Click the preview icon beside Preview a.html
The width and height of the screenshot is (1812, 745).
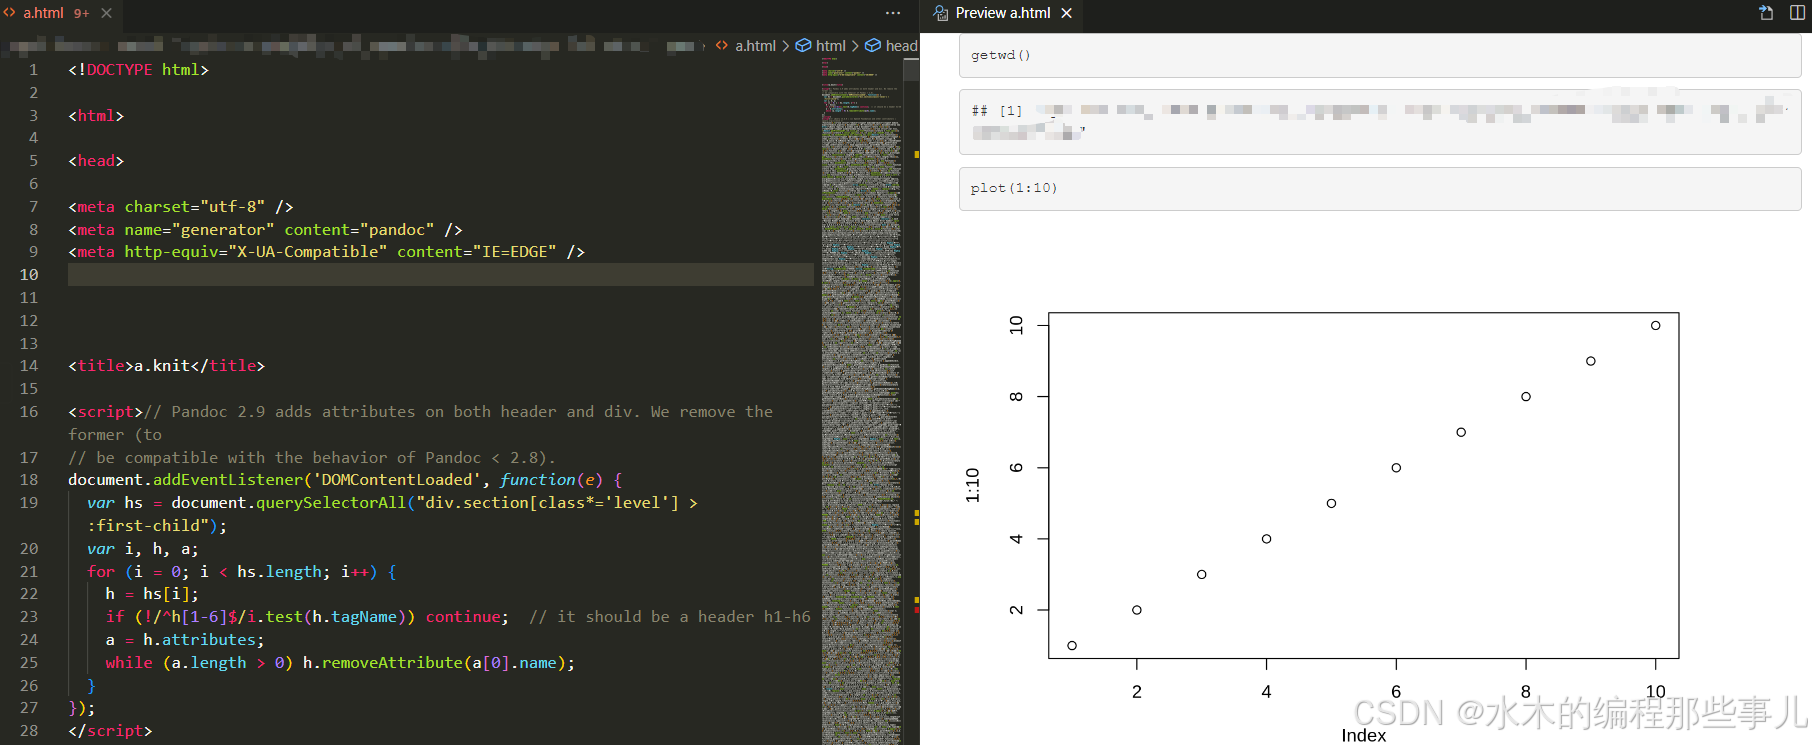(x=940, y=13)
